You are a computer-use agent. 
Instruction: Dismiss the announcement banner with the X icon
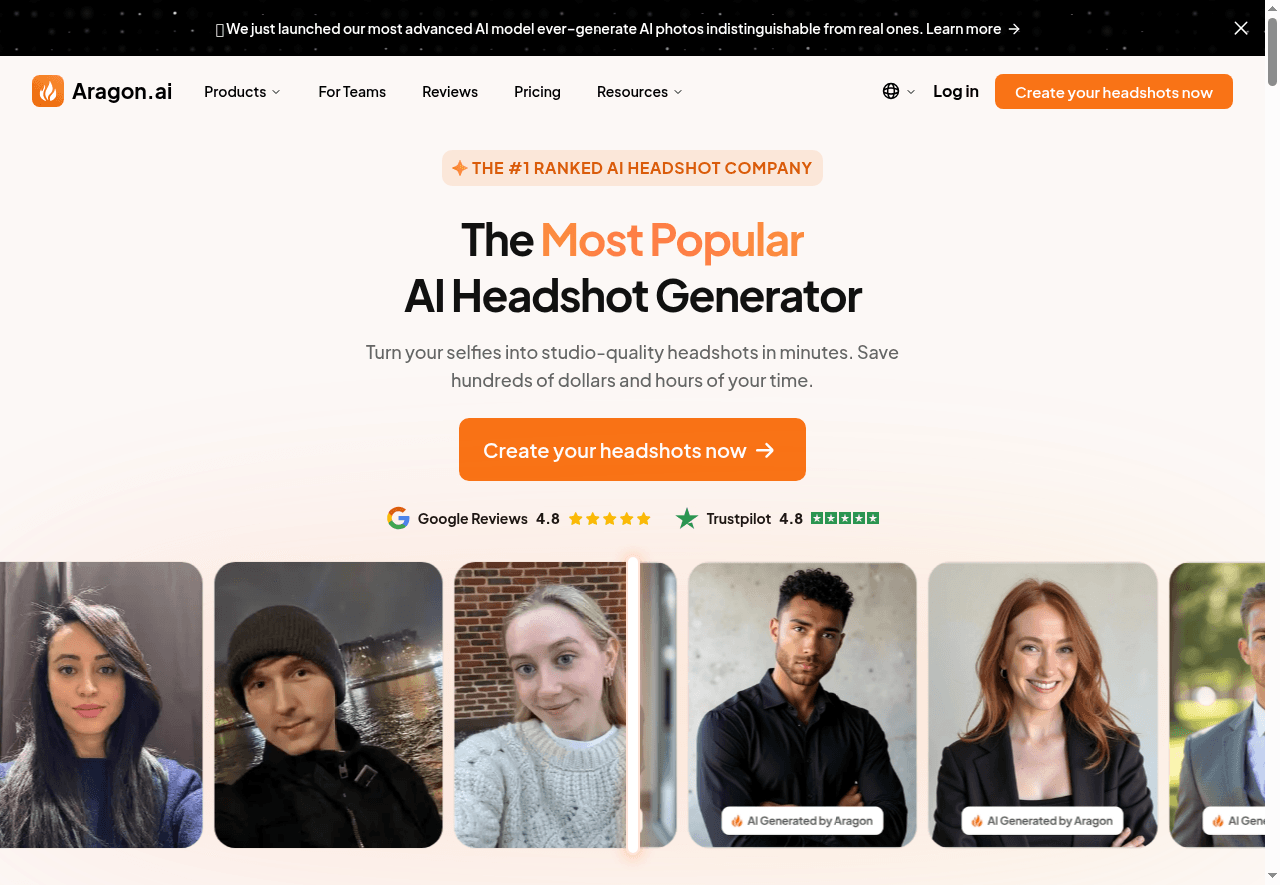coord(1241,28)
